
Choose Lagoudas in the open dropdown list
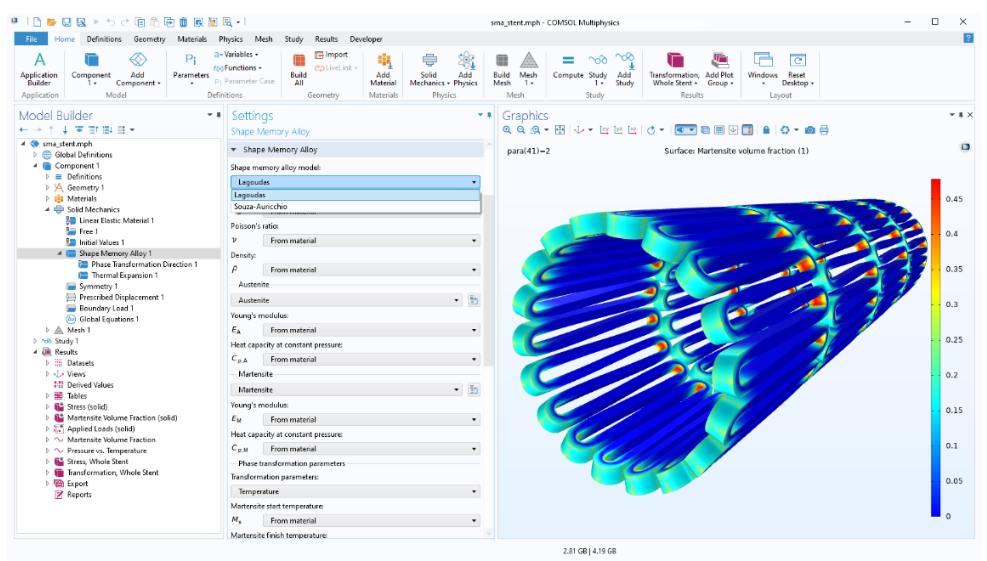[356, 195]
